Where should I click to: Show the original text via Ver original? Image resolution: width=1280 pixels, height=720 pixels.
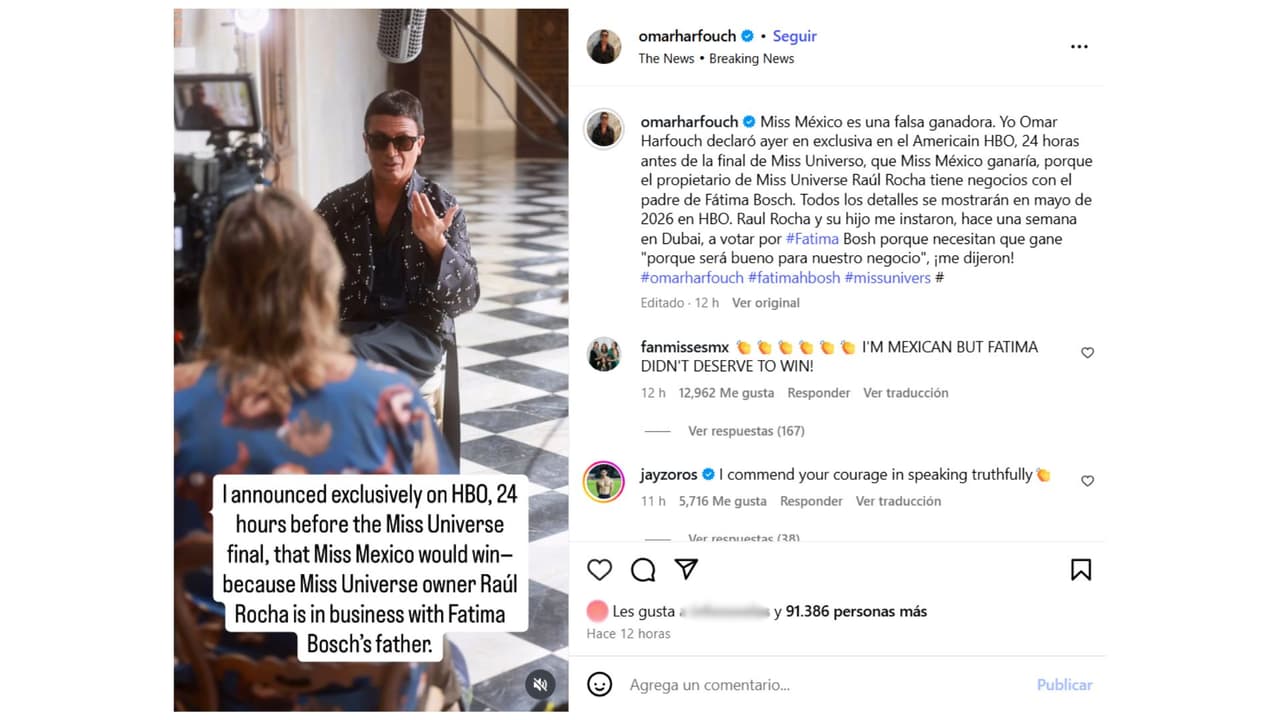(766, 302)
